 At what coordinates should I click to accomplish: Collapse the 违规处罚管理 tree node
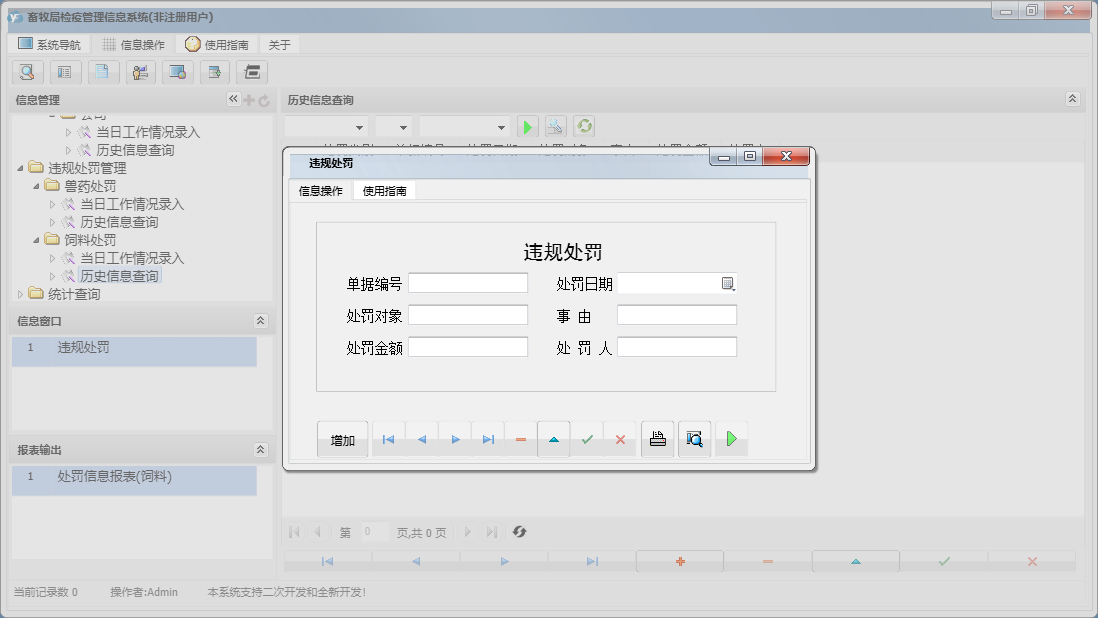click(21, 168)
